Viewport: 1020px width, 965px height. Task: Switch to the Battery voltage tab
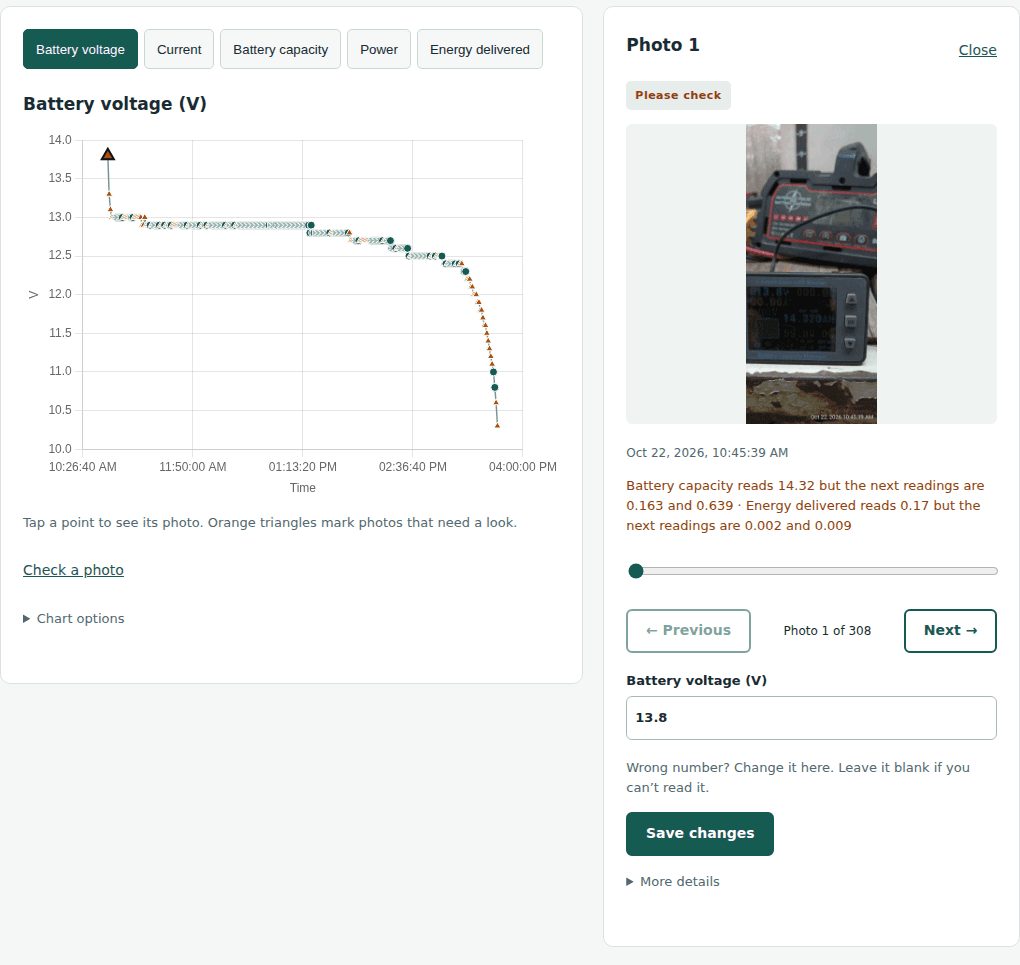click(80, 49)
